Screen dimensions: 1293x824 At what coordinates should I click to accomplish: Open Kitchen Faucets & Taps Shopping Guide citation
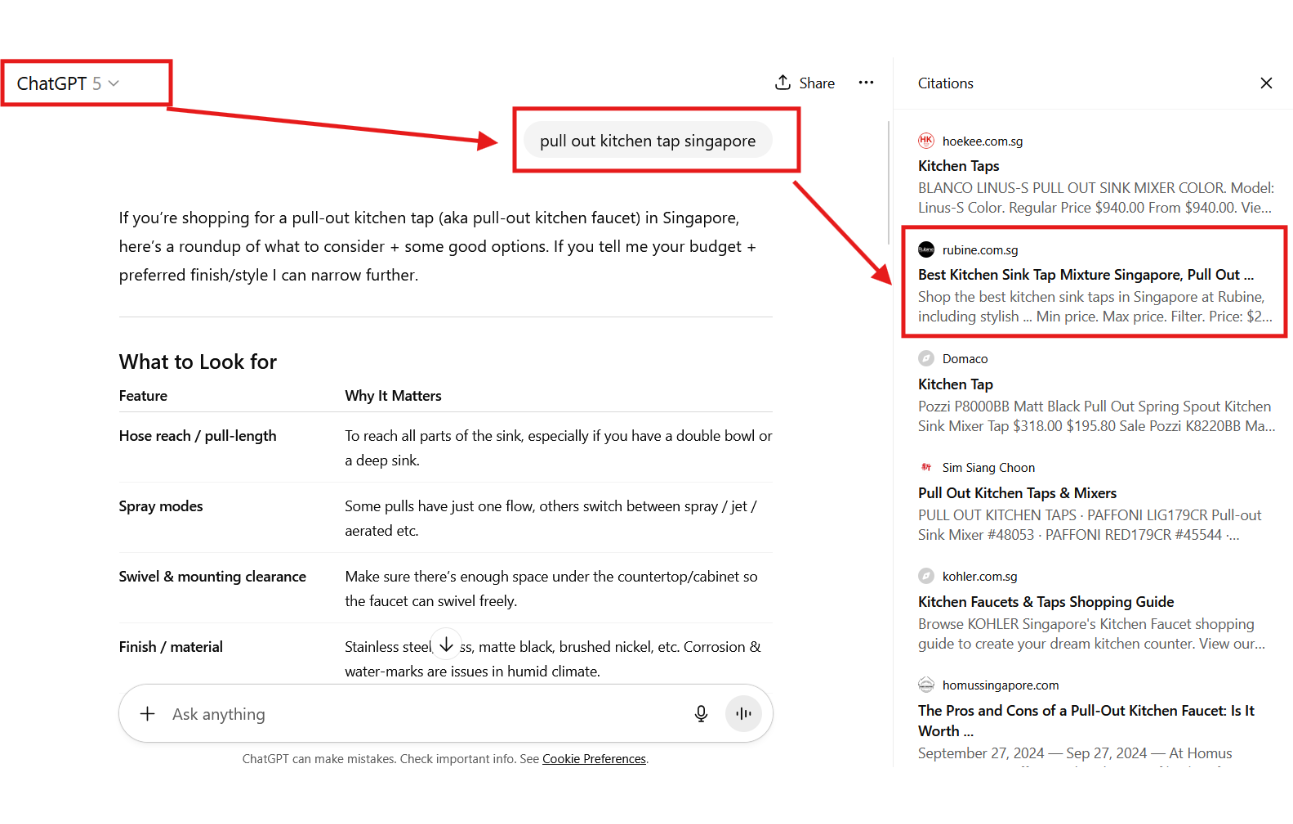point(1046,602)
